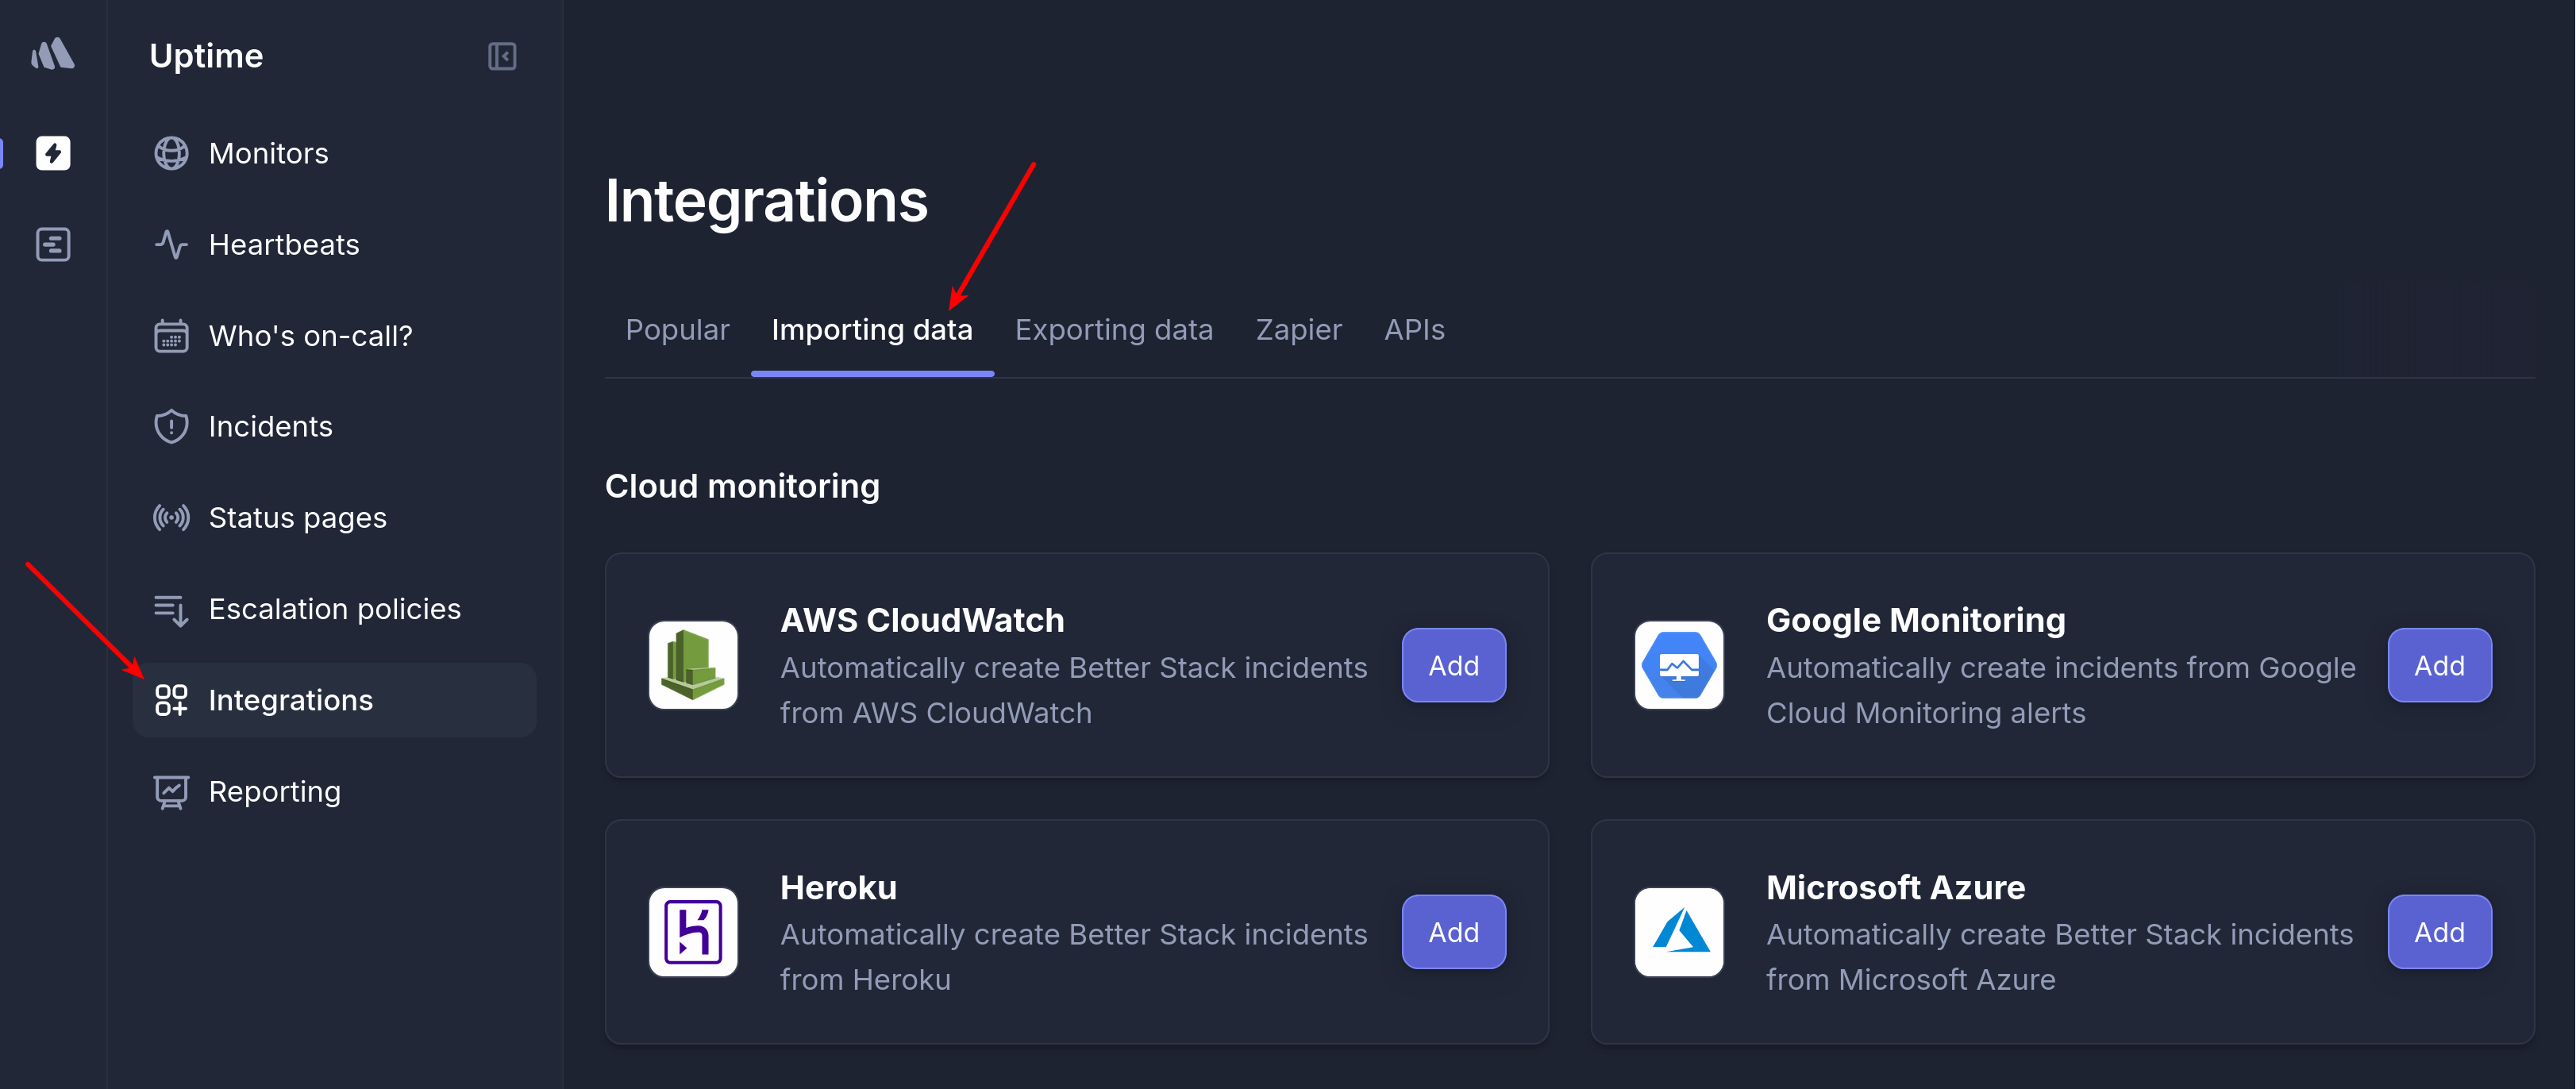Select Integrations in the sidebar

point(334,700)
